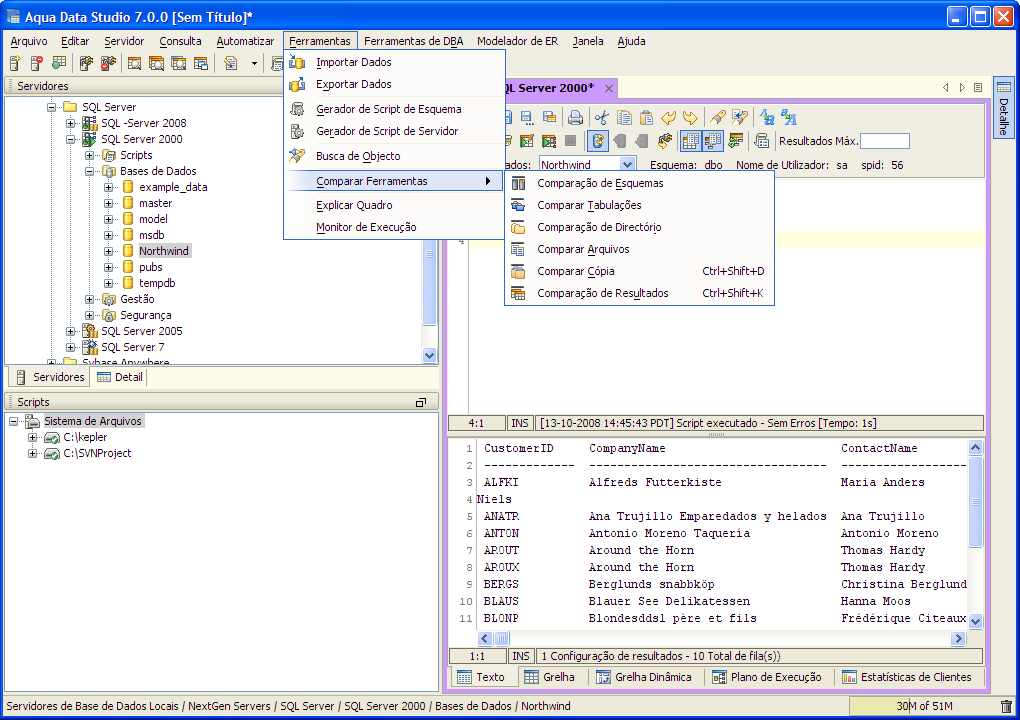Image resolution: width=1020 pixels, height=720 pixels.
Task: Choose Comparar Arquivos from submenu
Action: click(639, 250)
